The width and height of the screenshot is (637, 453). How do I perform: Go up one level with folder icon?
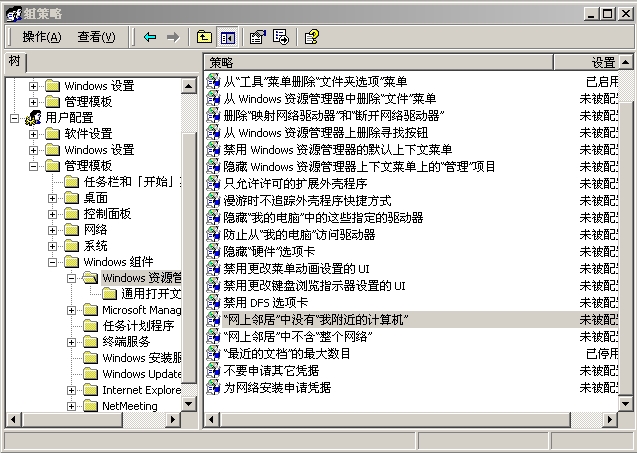(x=204, y=37)
